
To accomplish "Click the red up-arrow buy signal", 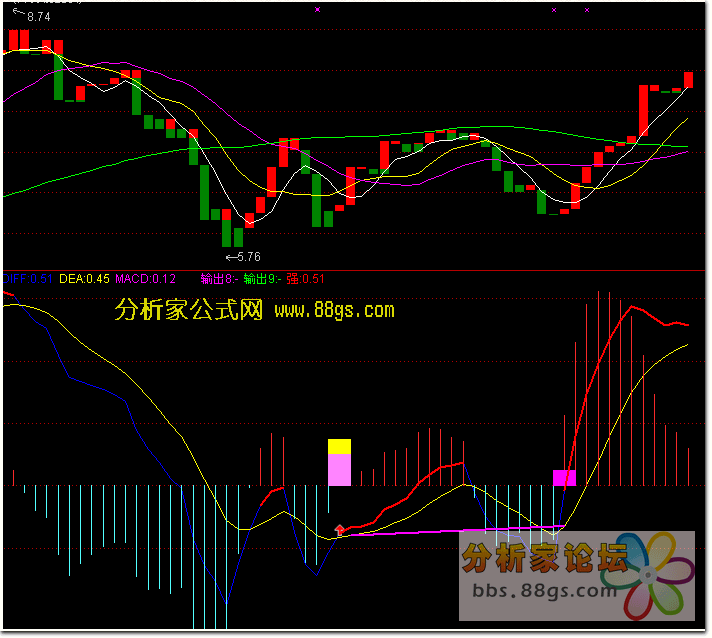I will click(x=341, y=530).
